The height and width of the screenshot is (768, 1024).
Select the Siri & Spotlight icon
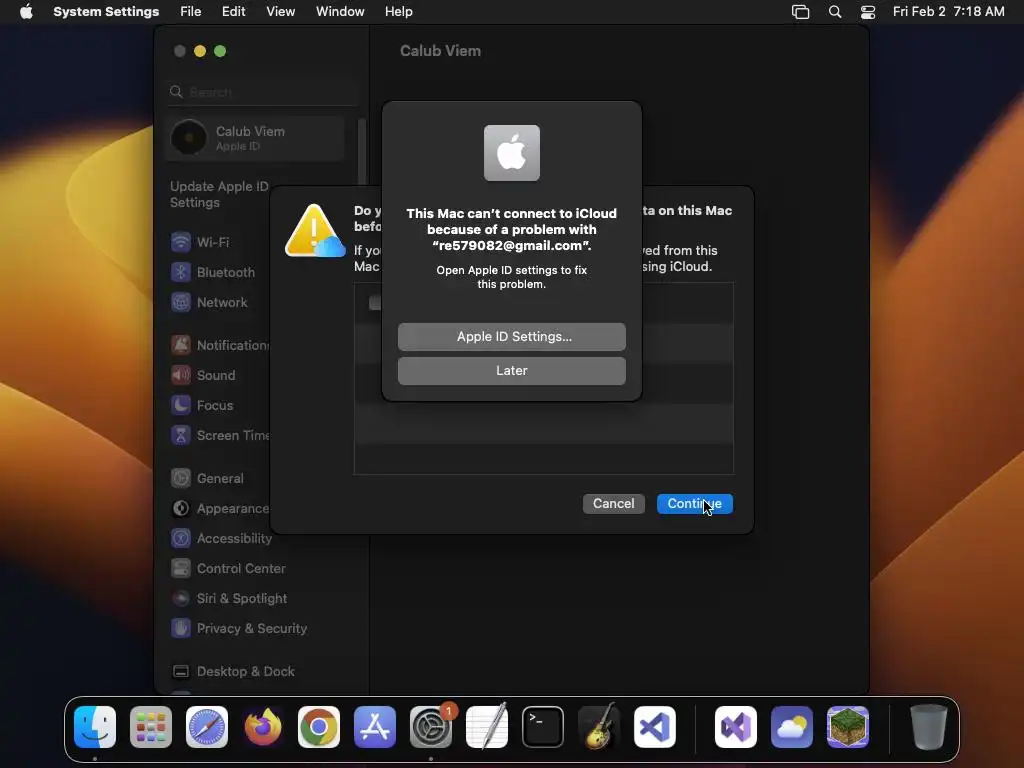(x=181, y=598)
